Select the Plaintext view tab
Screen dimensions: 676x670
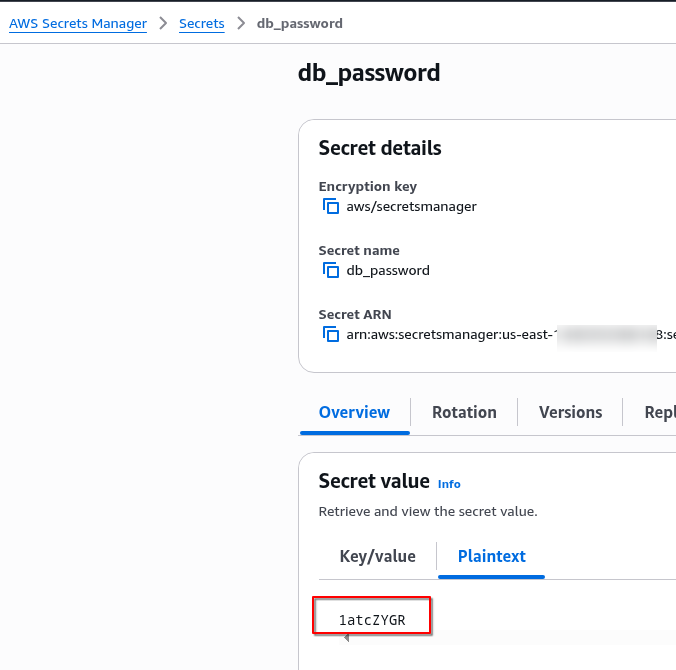click(x=491, y=556)
